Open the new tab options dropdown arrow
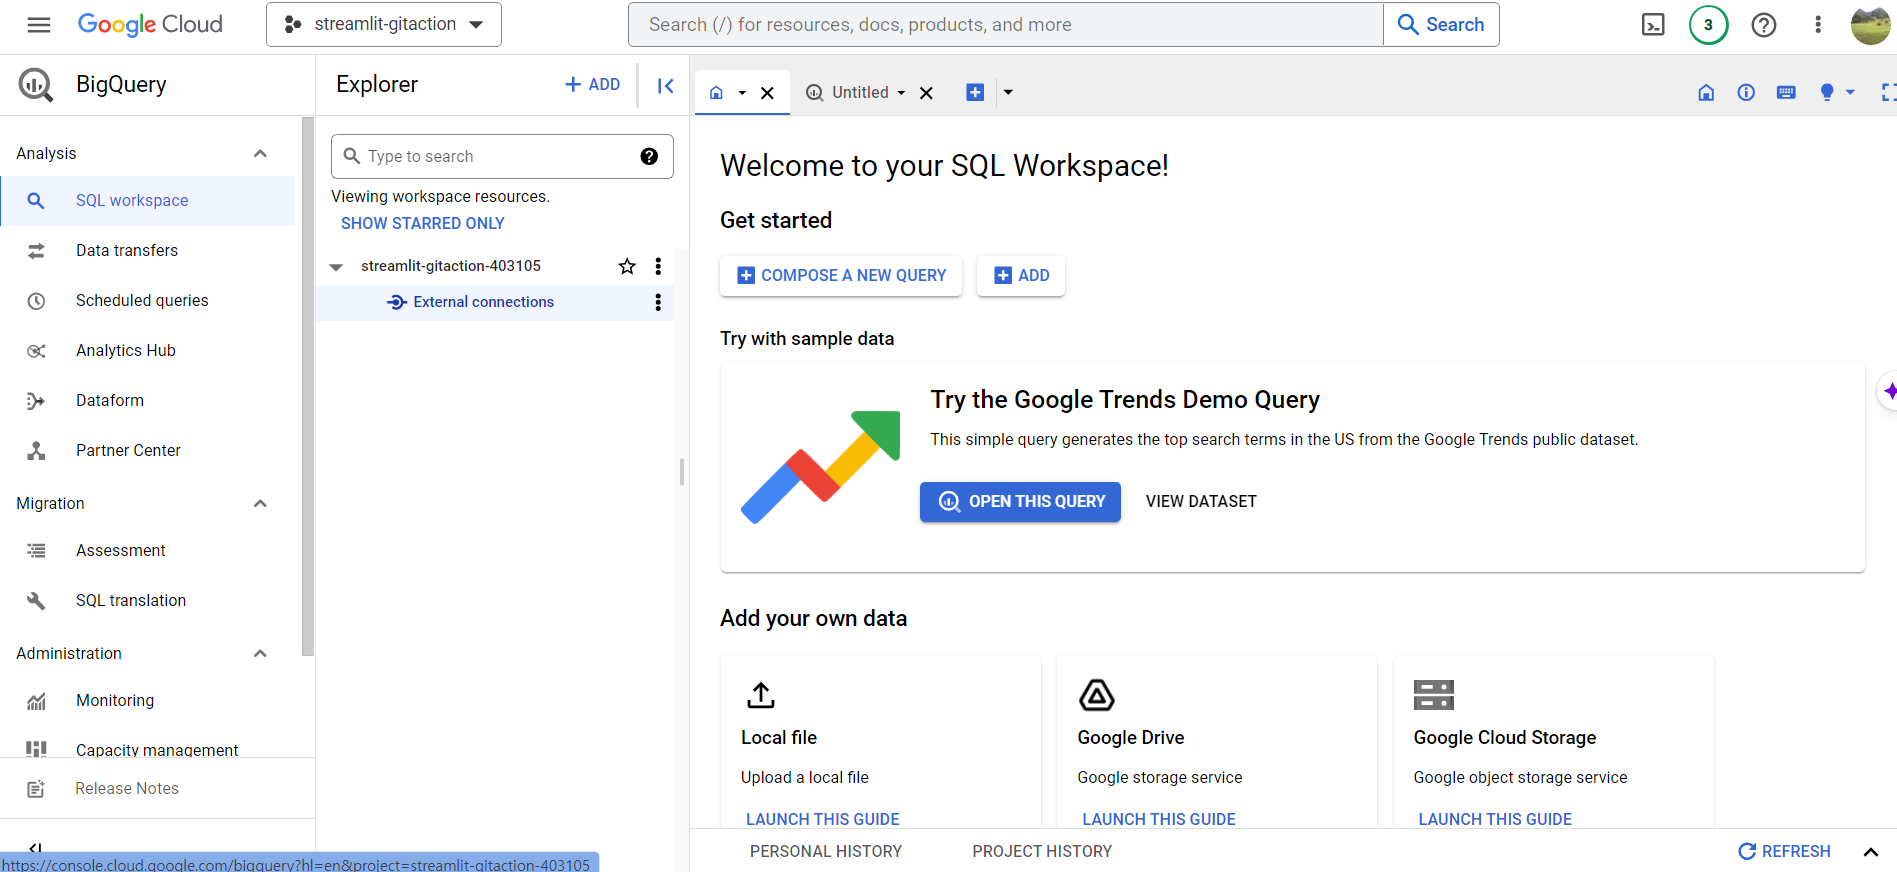This screenshot has width=1897, height=872. [1008, 92]
